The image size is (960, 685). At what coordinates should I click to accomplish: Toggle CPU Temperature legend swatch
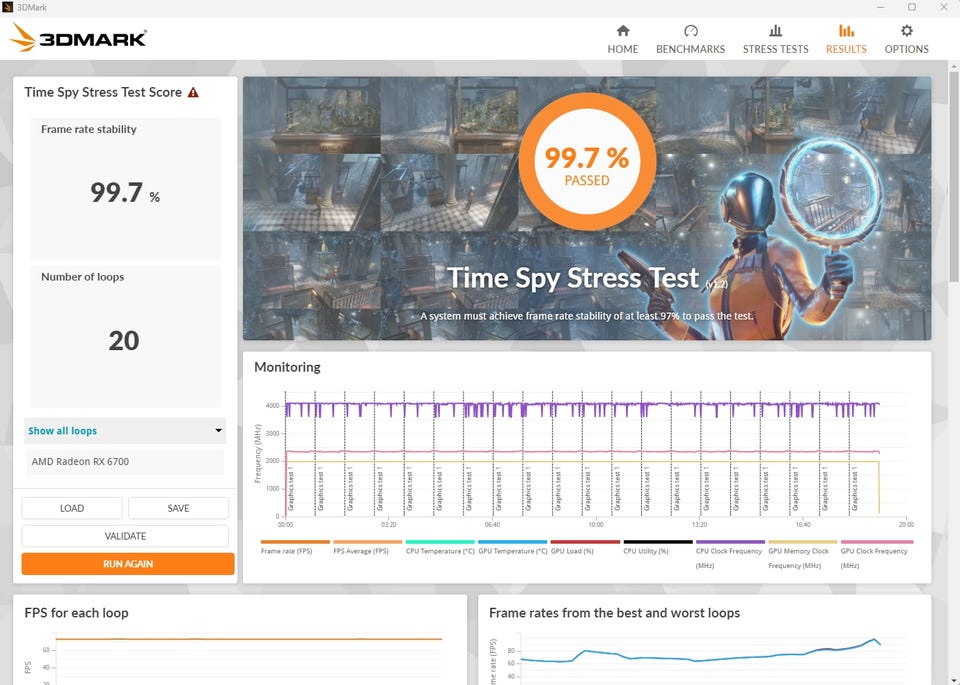pos(440,542)
